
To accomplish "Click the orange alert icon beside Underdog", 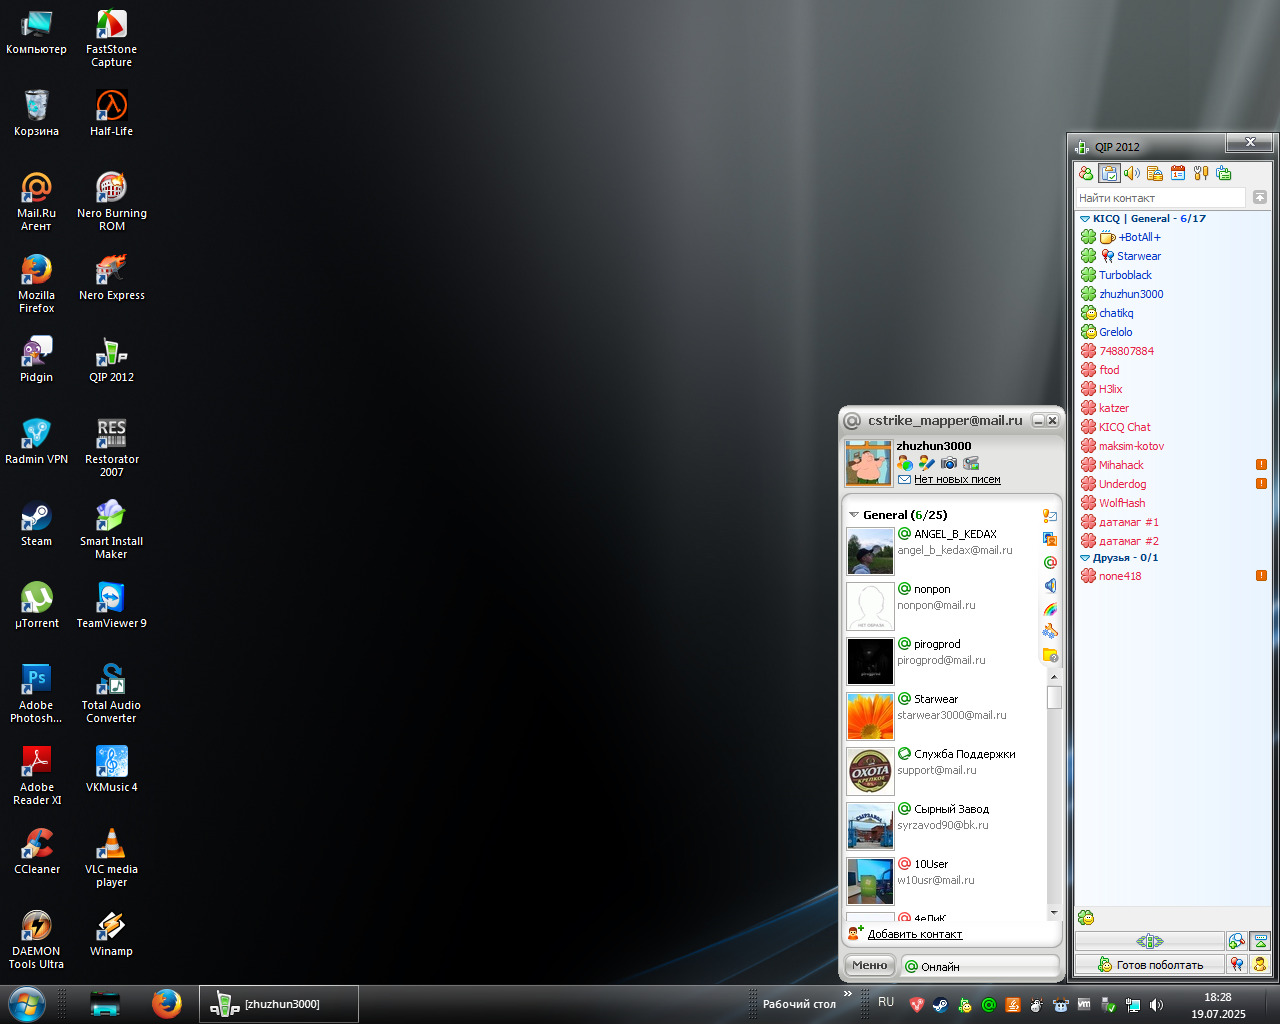I will coord(1261,484).
